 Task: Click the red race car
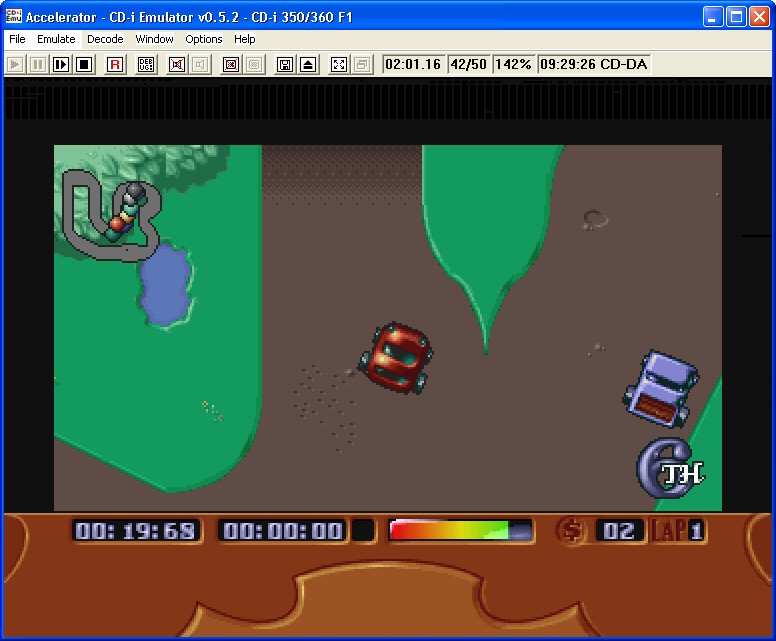(396, 358)
